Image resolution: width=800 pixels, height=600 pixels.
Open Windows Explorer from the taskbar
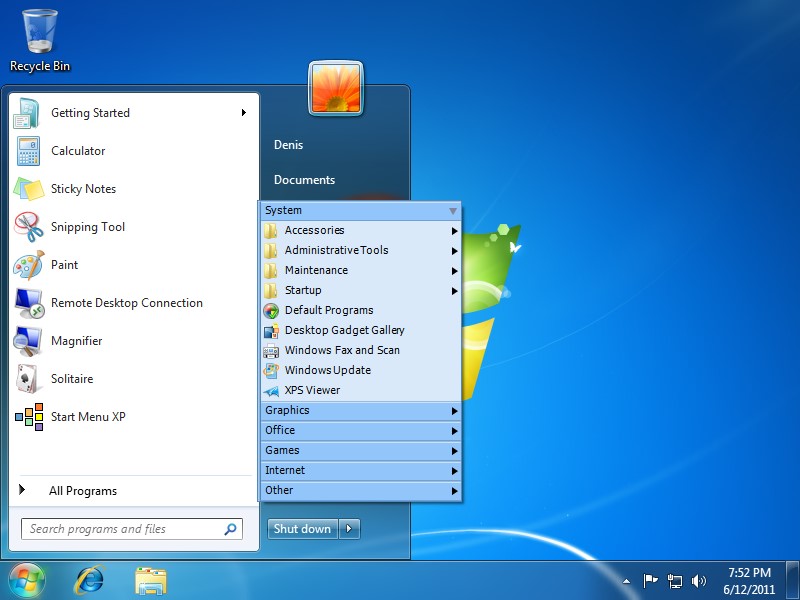pos(151,581)
